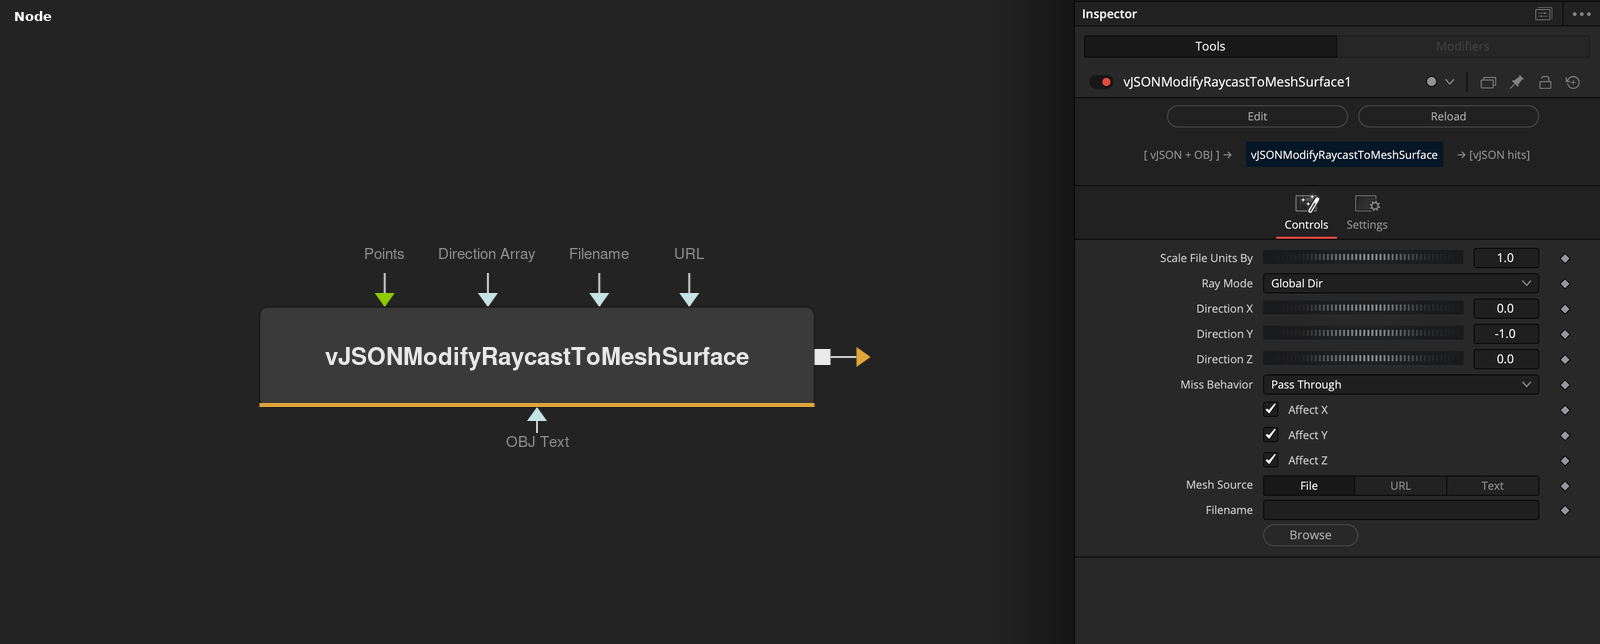
Task: Open the Ray Mode dropdown
Action: (1401, 284)
